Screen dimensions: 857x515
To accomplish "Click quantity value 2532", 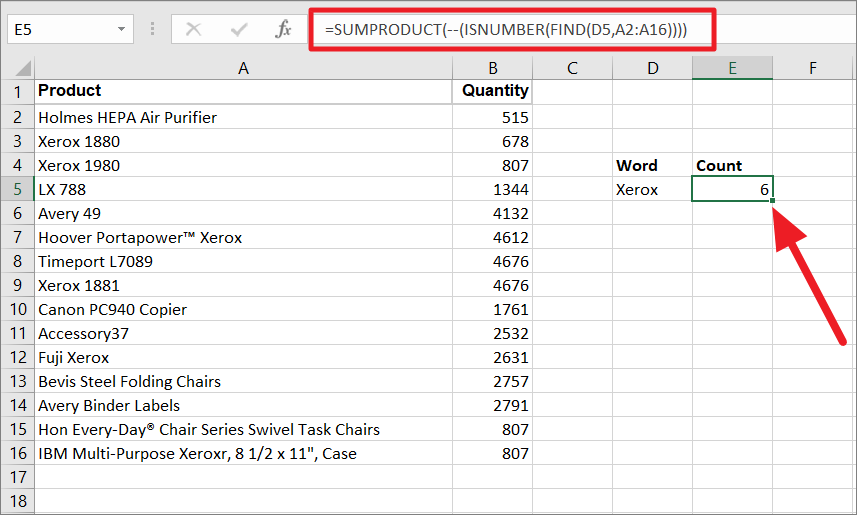I will click(x=492, y=333).
